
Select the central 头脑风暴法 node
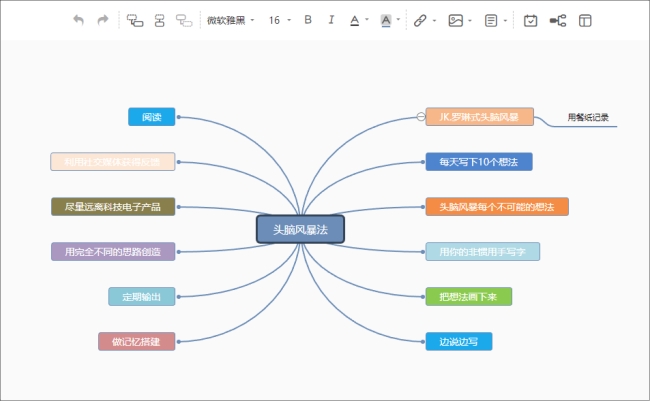[x=300, y=229]
